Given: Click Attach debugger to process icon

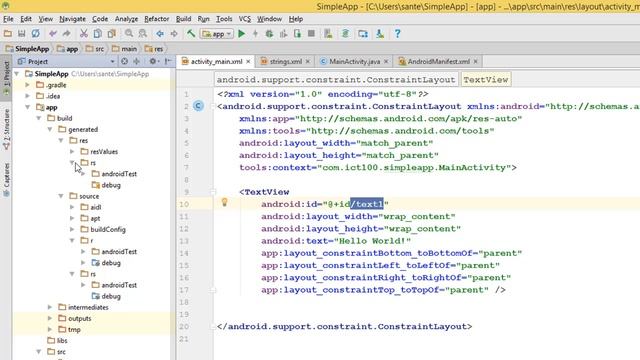Looking at the screenshot, I should pos(297,34).
